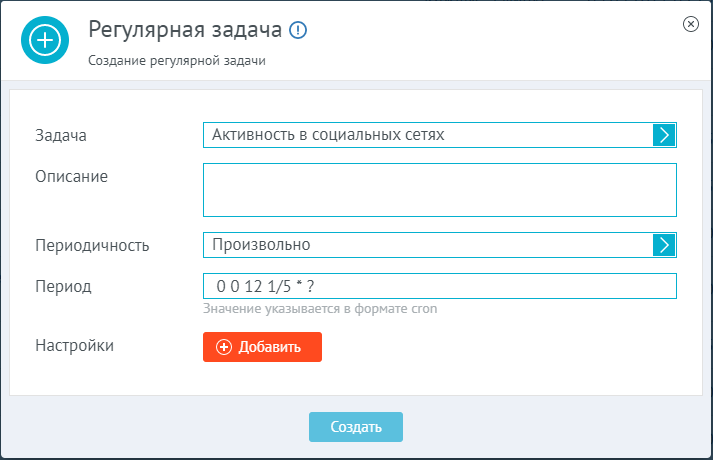Click the Добавить settings button
Viewport: 713px width, 460px height.
pos(262,347)
